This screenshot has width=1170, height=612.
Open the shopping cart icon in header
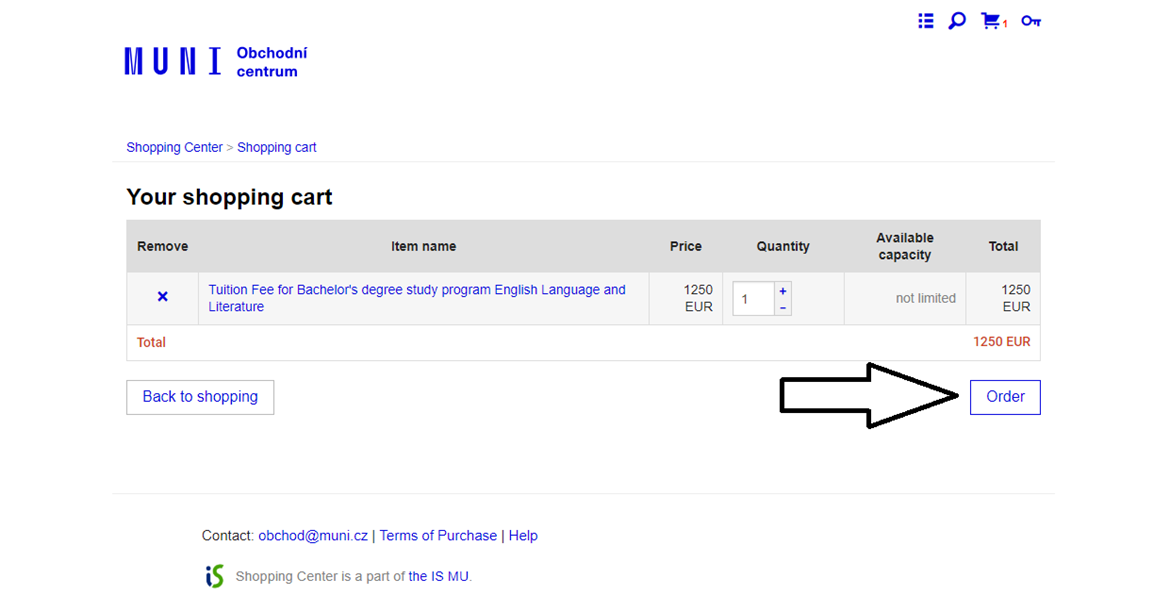point(991,21)
